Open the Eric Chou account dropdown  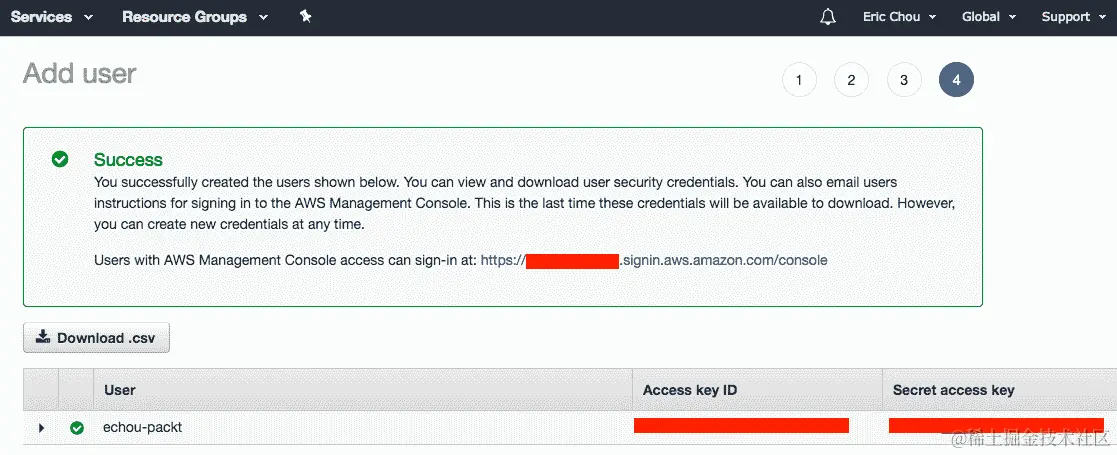pyautogui.click(x=899, y=17)
